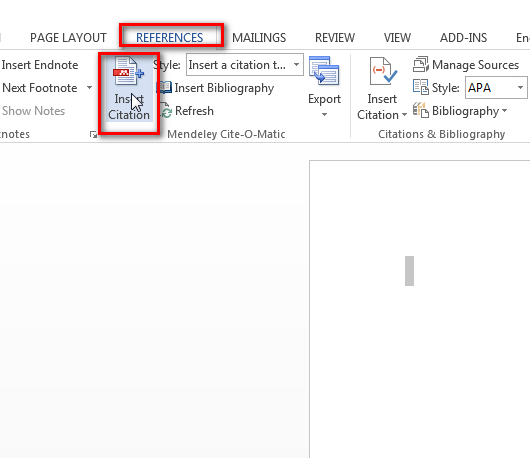
Task: Open the PAGE LAYOUT tab
Action: pyautogui.click(x=68, y=38)
